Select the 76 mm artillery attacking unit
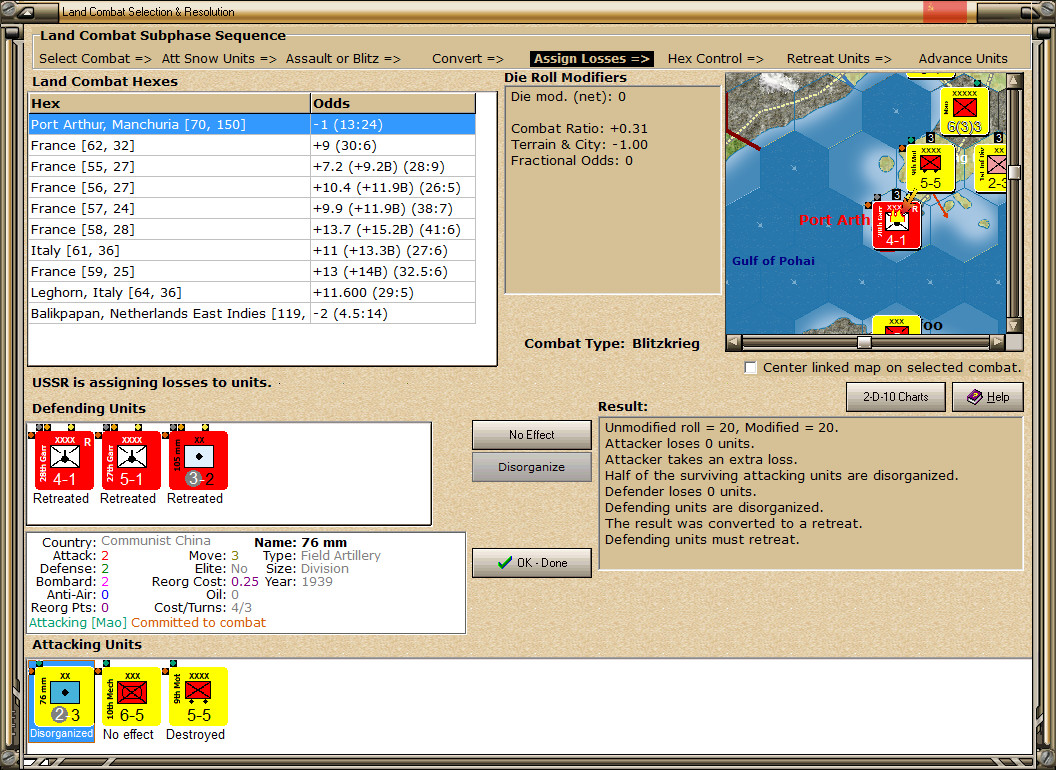 (x=64, y=696)
